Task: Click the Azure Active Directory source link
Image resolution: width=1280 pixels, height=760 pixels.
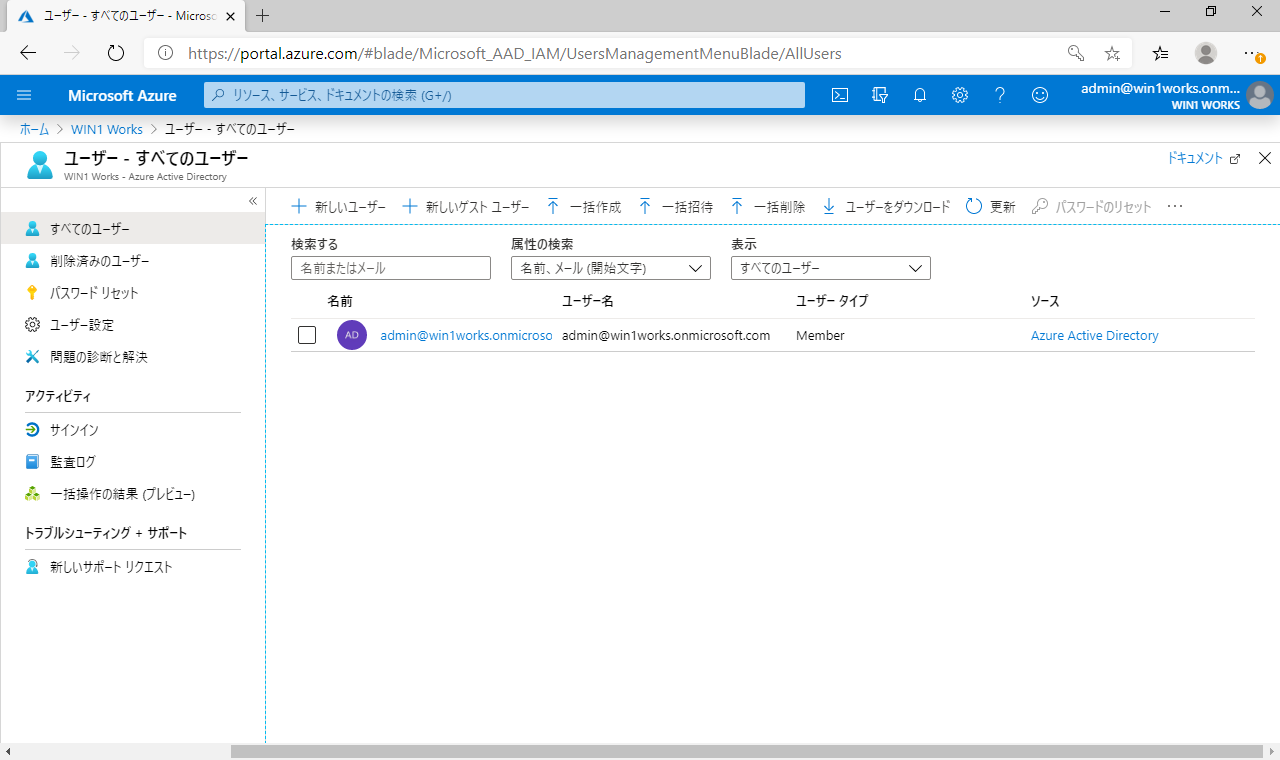Action: click(1094, 336)
